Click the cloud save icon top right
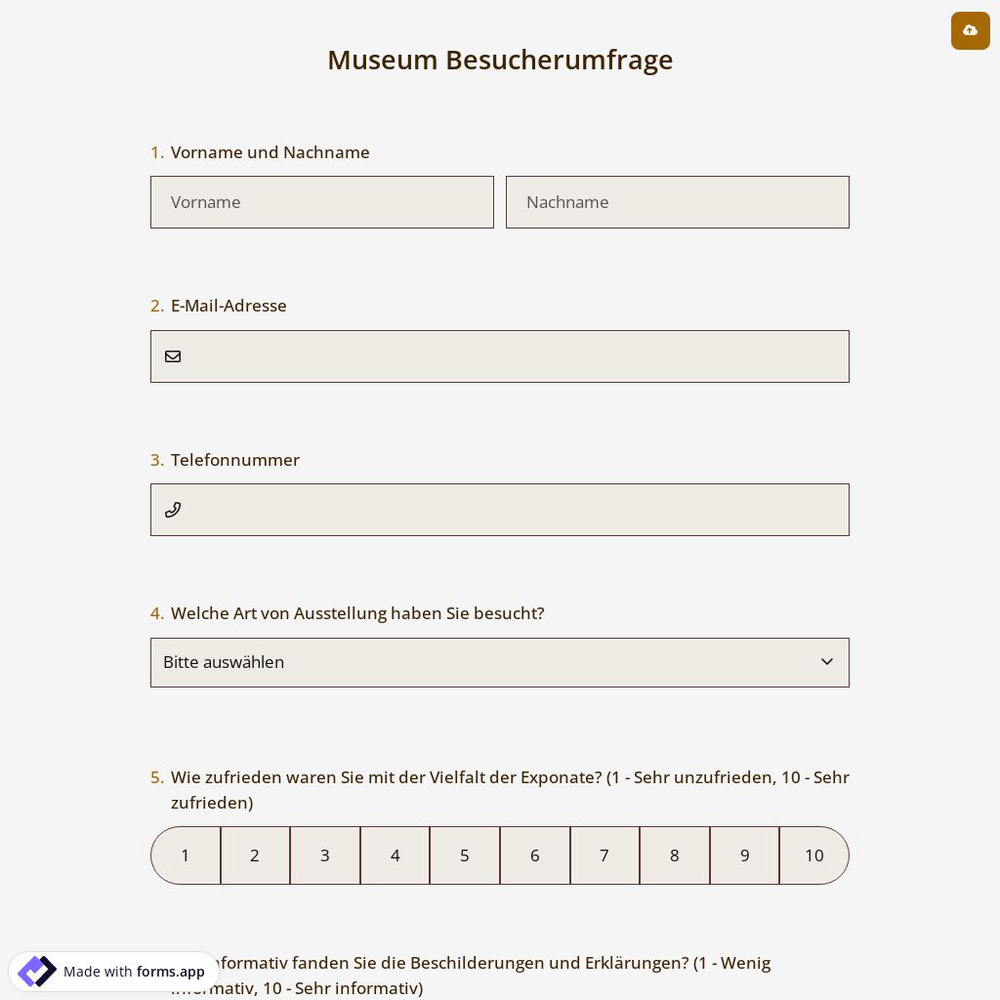This screenshot has height=1000, width=1000. [x=970, y=31]
